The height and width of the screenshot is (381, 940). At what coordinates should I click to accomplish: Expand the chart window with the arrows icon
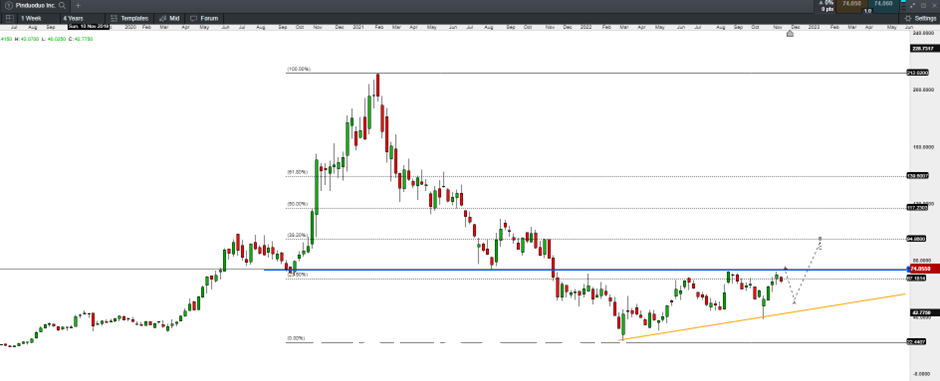click(x=912, y=5)
